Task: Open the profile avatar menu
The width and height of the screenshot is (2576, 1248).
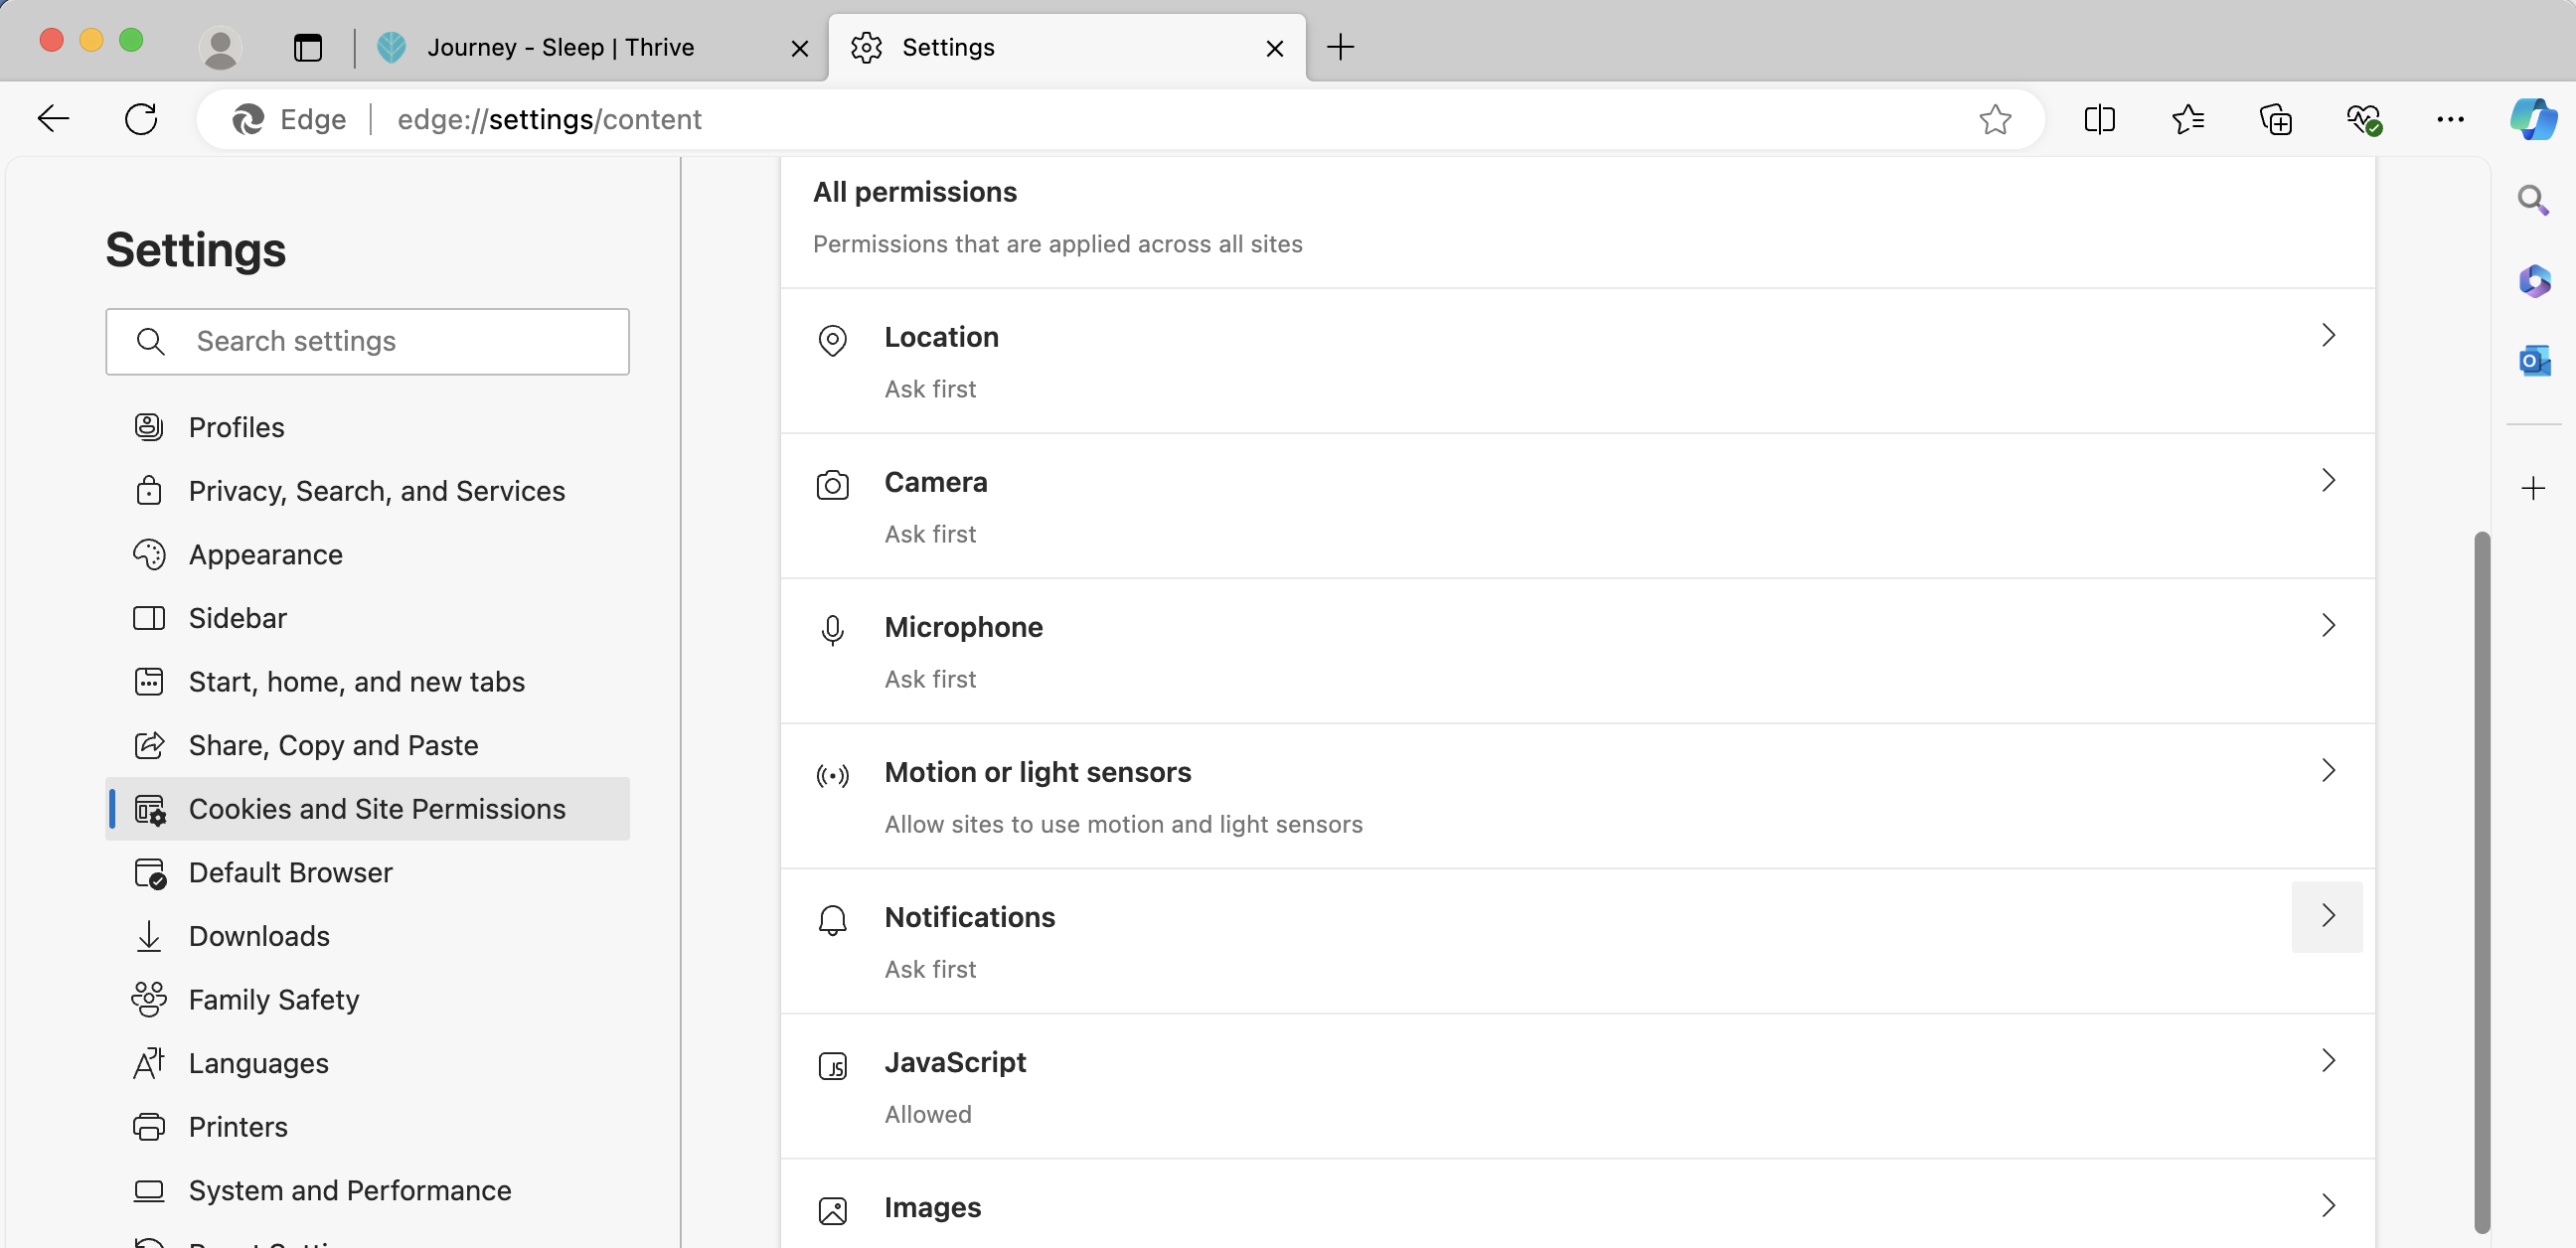Action: (x=220, y=47)
